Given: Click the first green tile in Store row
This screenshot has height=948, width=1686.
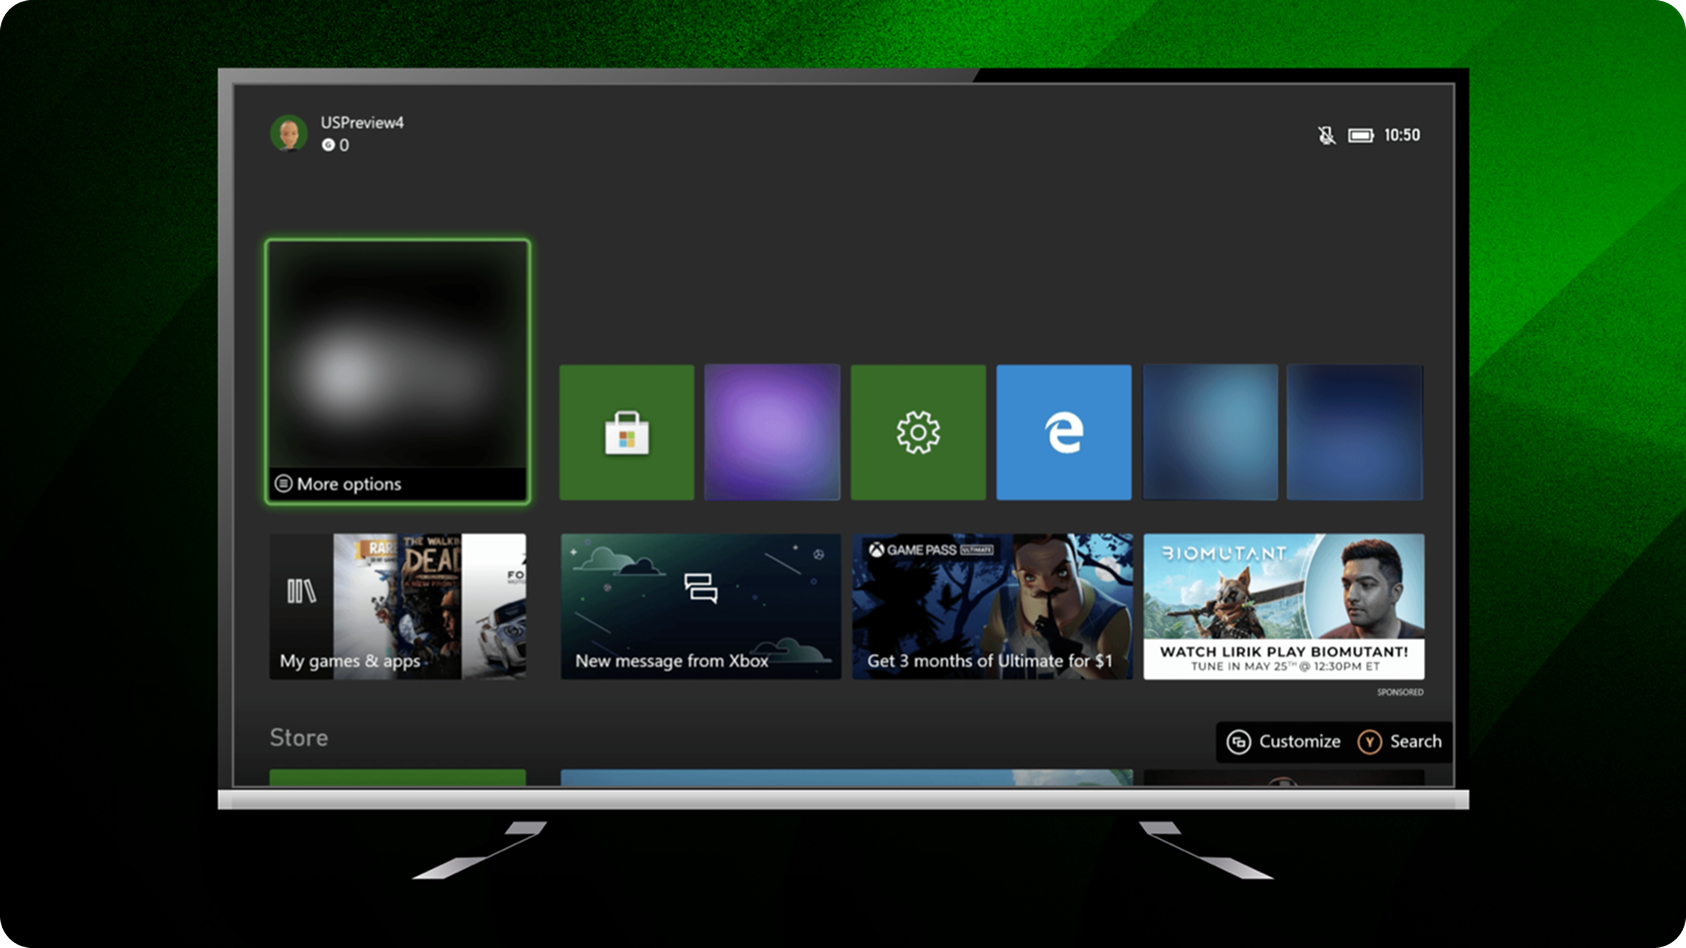Looking at the screenshot, I should [x=397, y=780].
